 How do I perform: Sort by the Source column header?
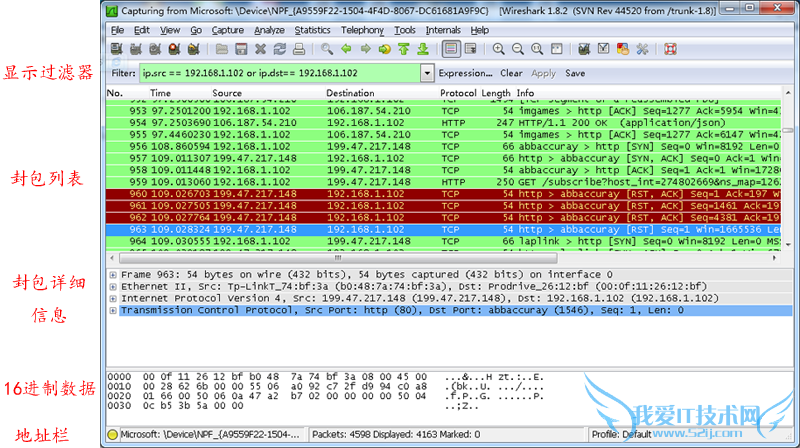click(227, 93)
